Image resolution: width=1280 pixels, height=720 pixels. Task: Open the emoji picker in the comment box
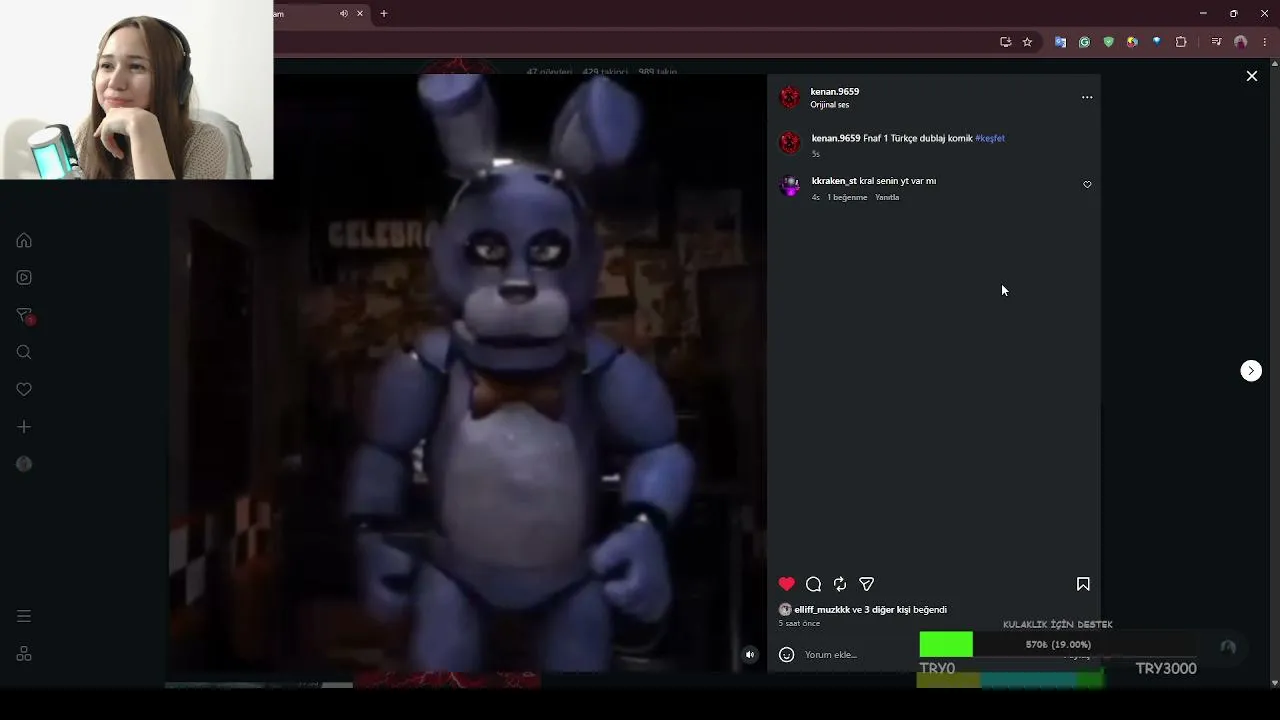(787, 655)
